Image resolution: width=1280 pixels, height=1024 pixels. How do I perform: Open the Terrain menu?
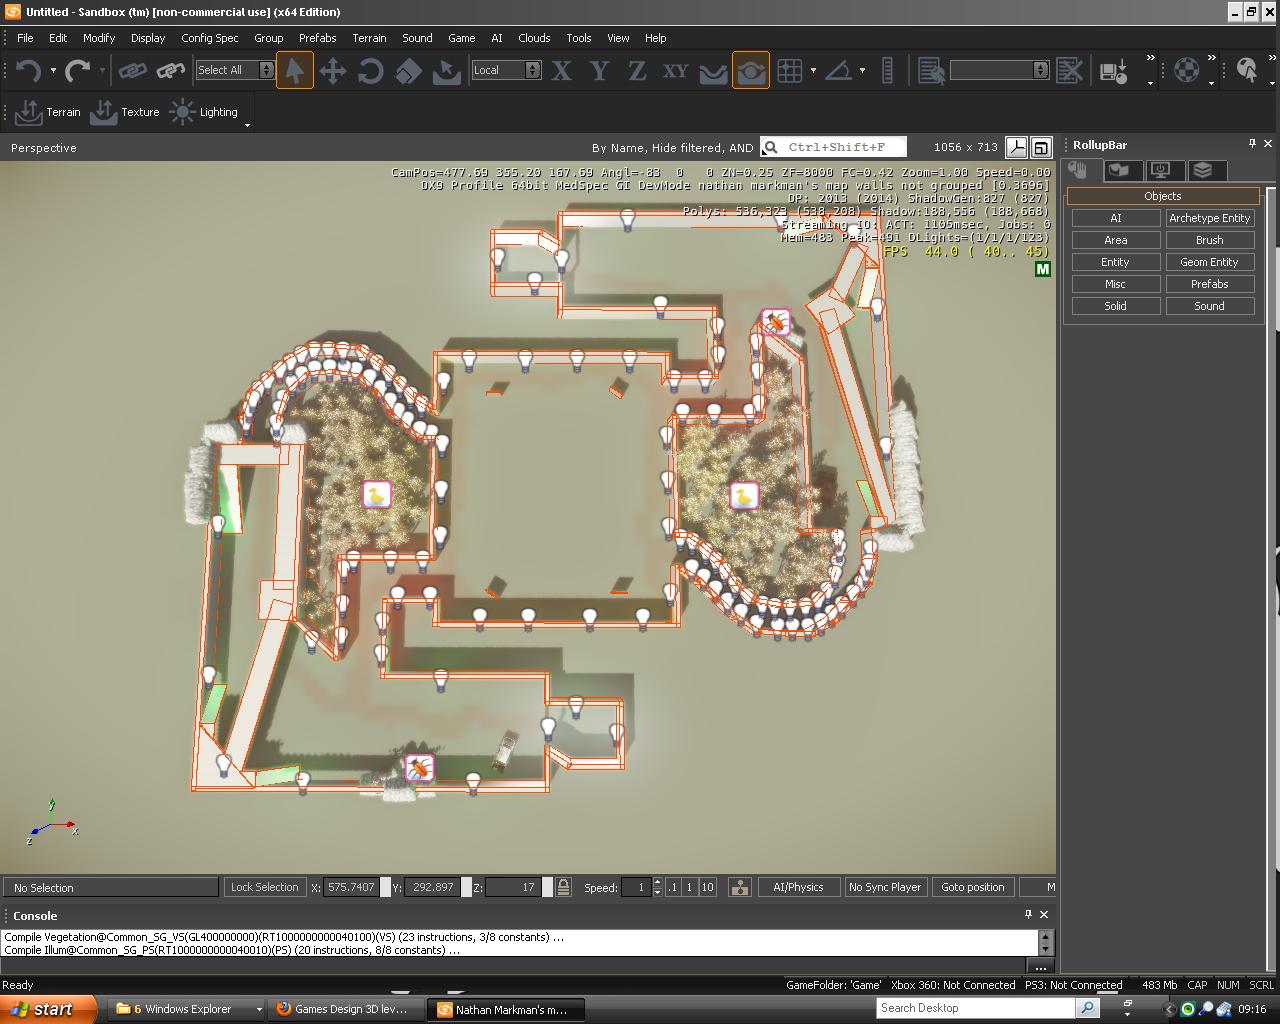(x=369, y=38)
